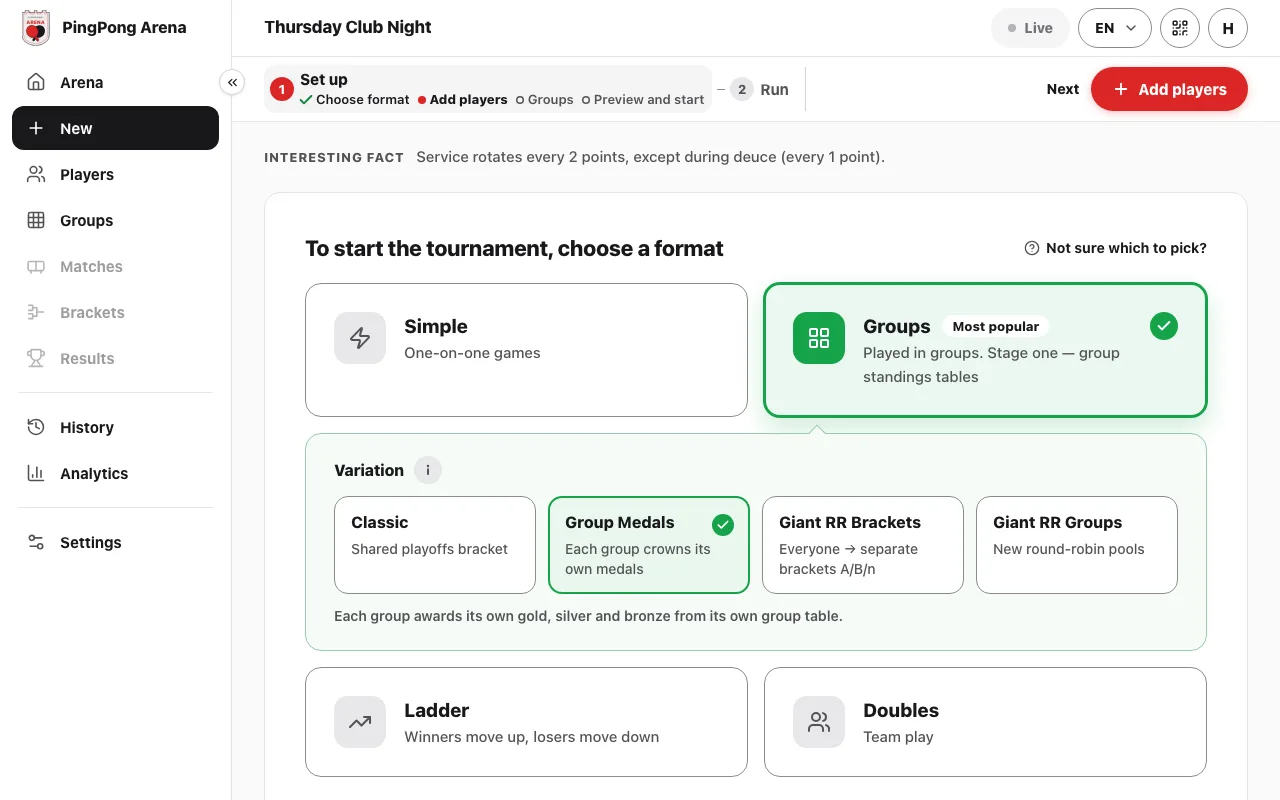This screenshot has width=1280, height=800.
Task: Open the QR code icon button
Action: click(1180, 28)
